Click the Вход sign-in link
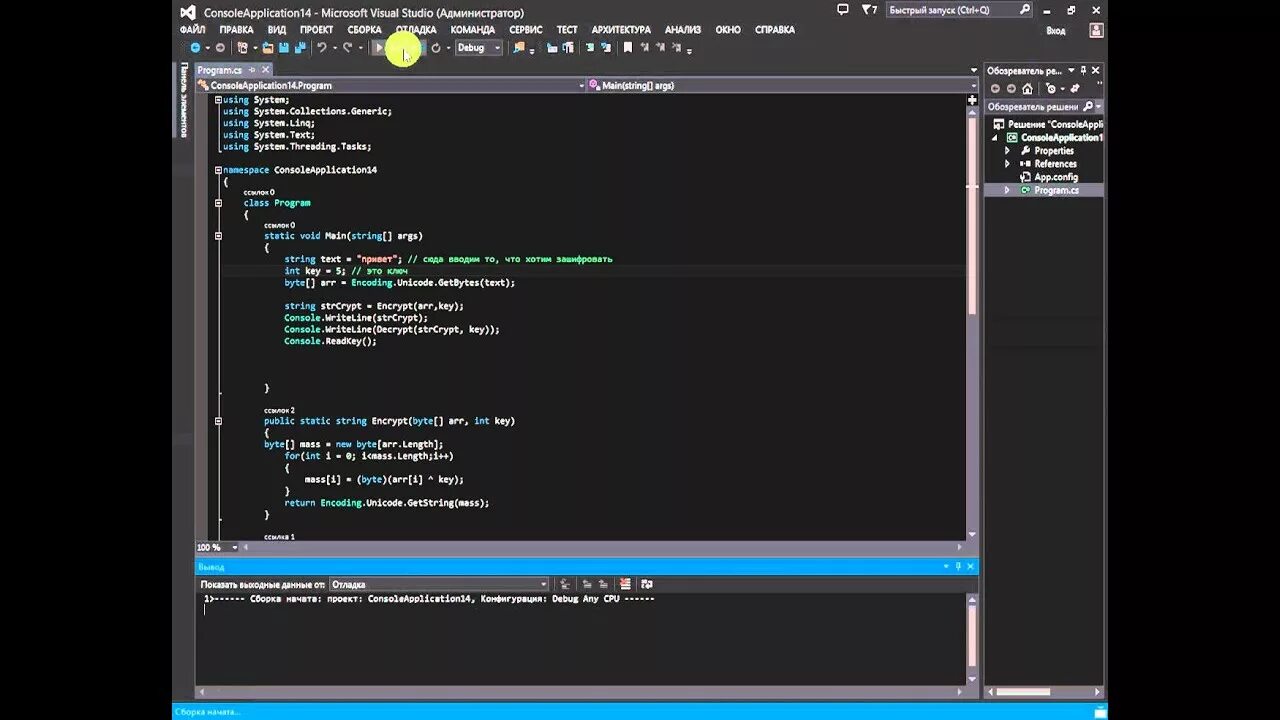Screen dimensions: 1280x720 (1056, 30)
